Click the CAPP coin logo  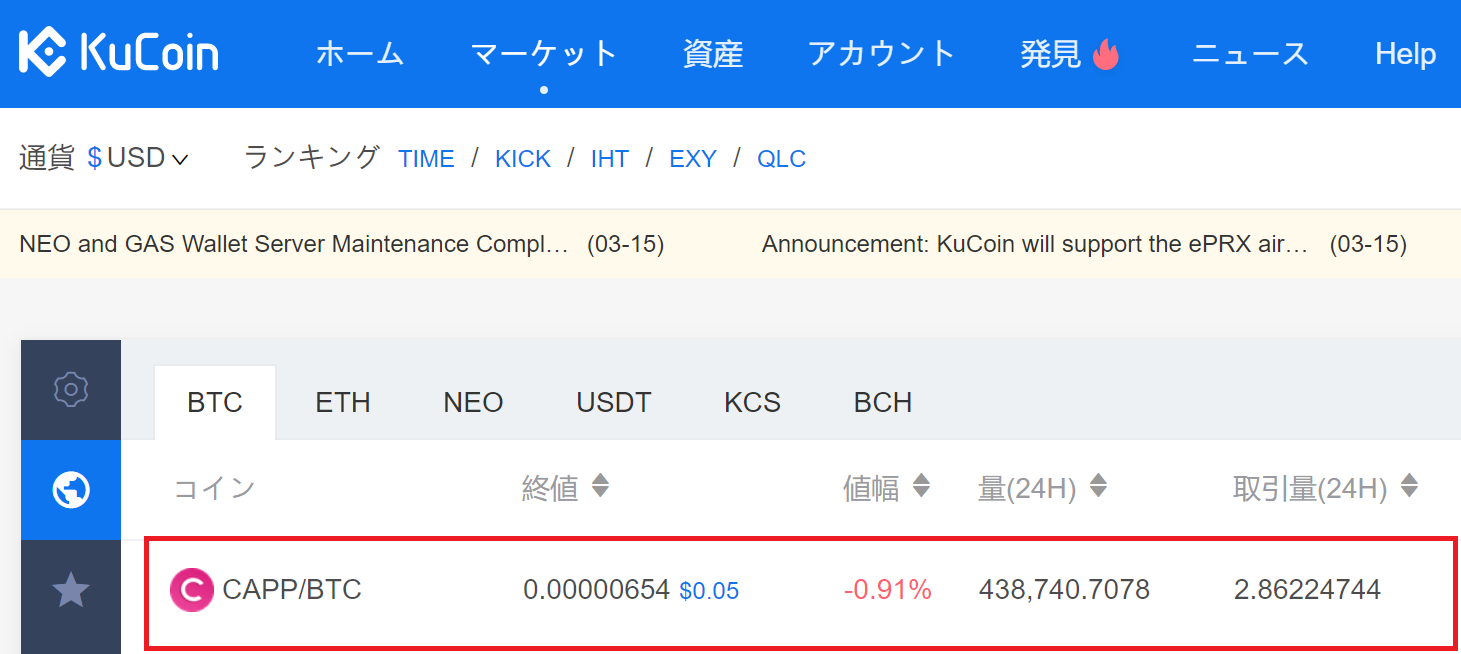point(191,590)
